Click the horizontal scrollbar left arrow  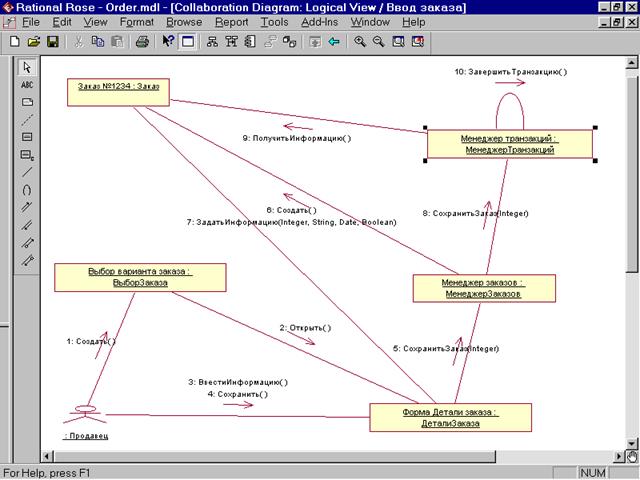47,456
